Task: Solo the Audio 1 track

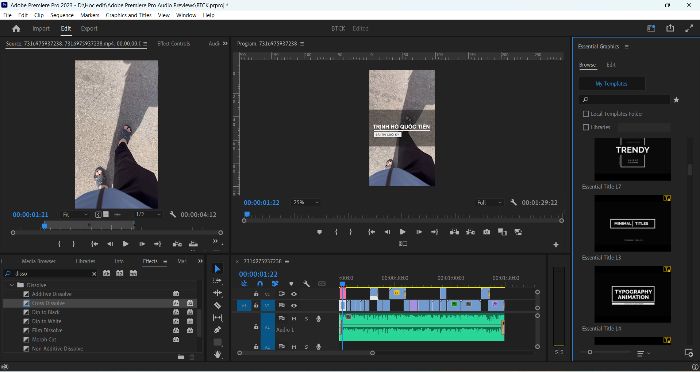Action: 306,318
